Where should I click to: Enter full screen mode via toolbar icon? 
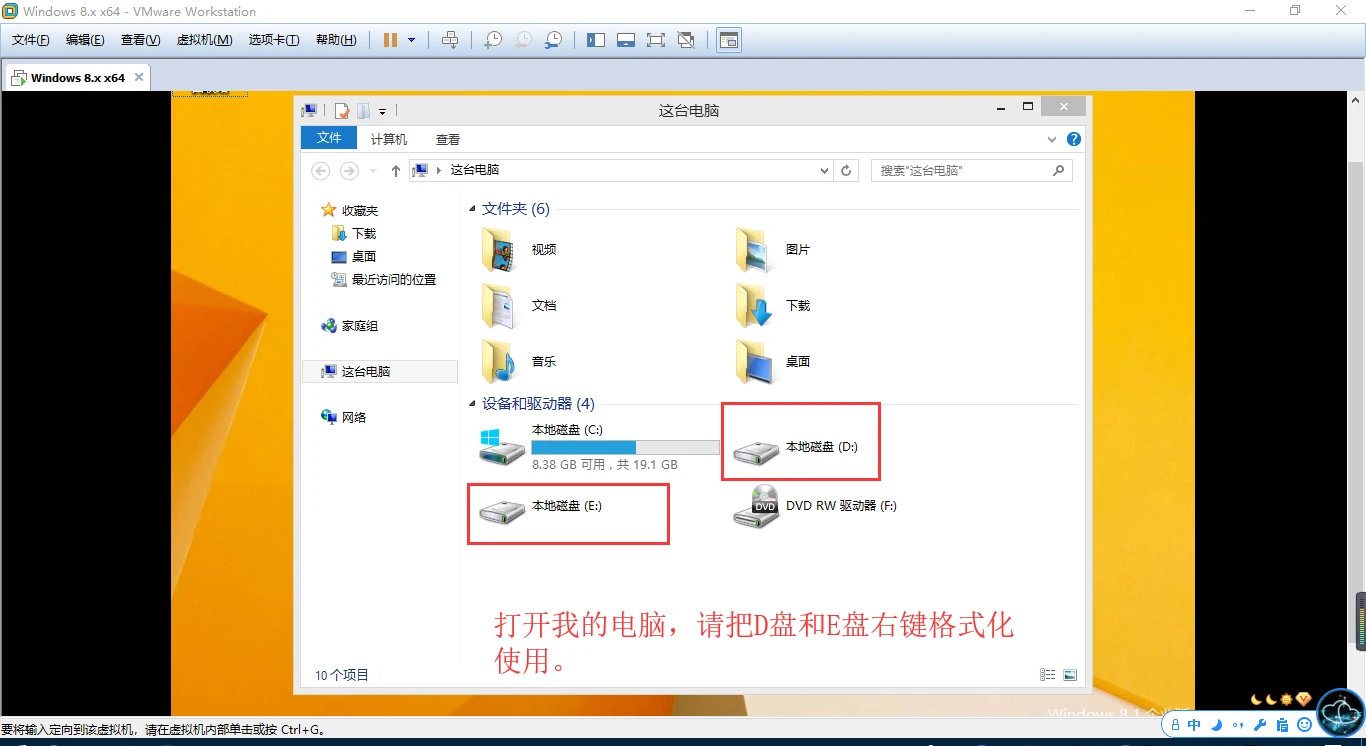tap(655, 40)
